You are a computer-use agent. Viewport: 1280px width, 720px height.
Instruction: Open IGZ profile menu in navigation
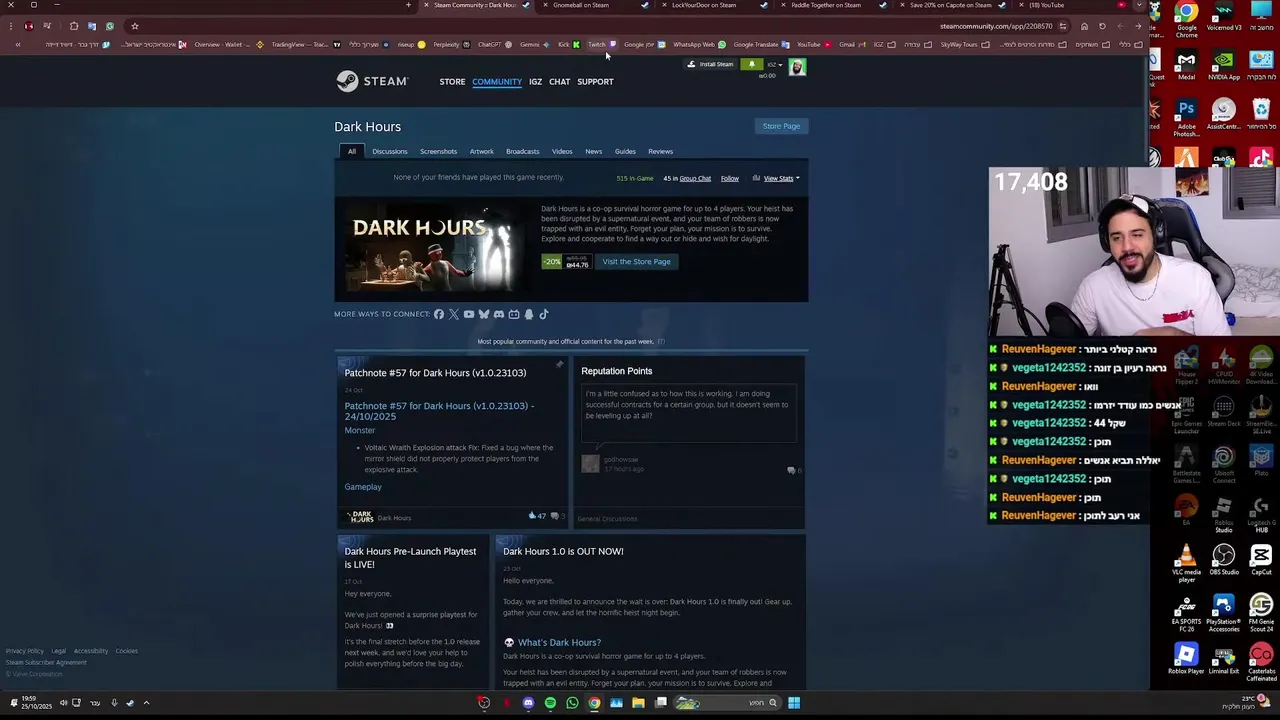click(x=536, y=82)
